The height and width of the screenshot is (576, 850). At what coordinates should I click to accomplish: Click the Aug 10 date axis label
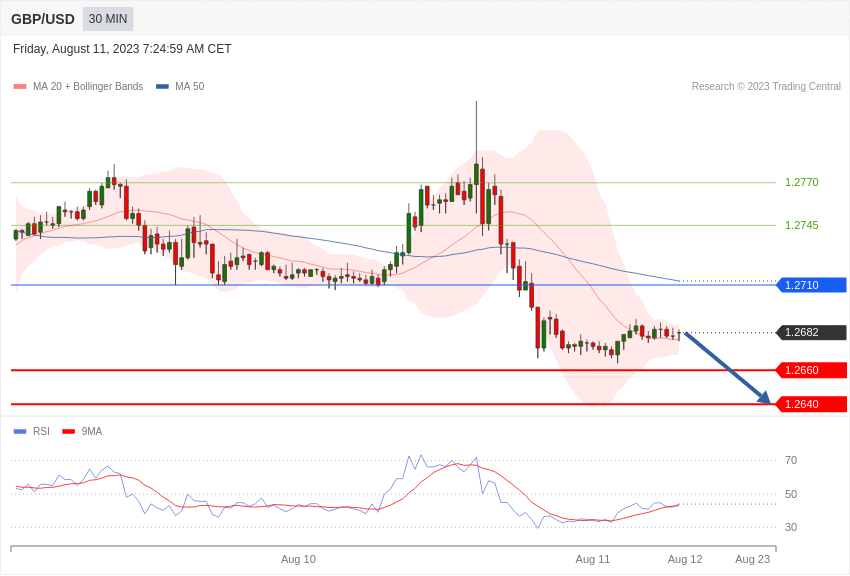coord(298,559)
